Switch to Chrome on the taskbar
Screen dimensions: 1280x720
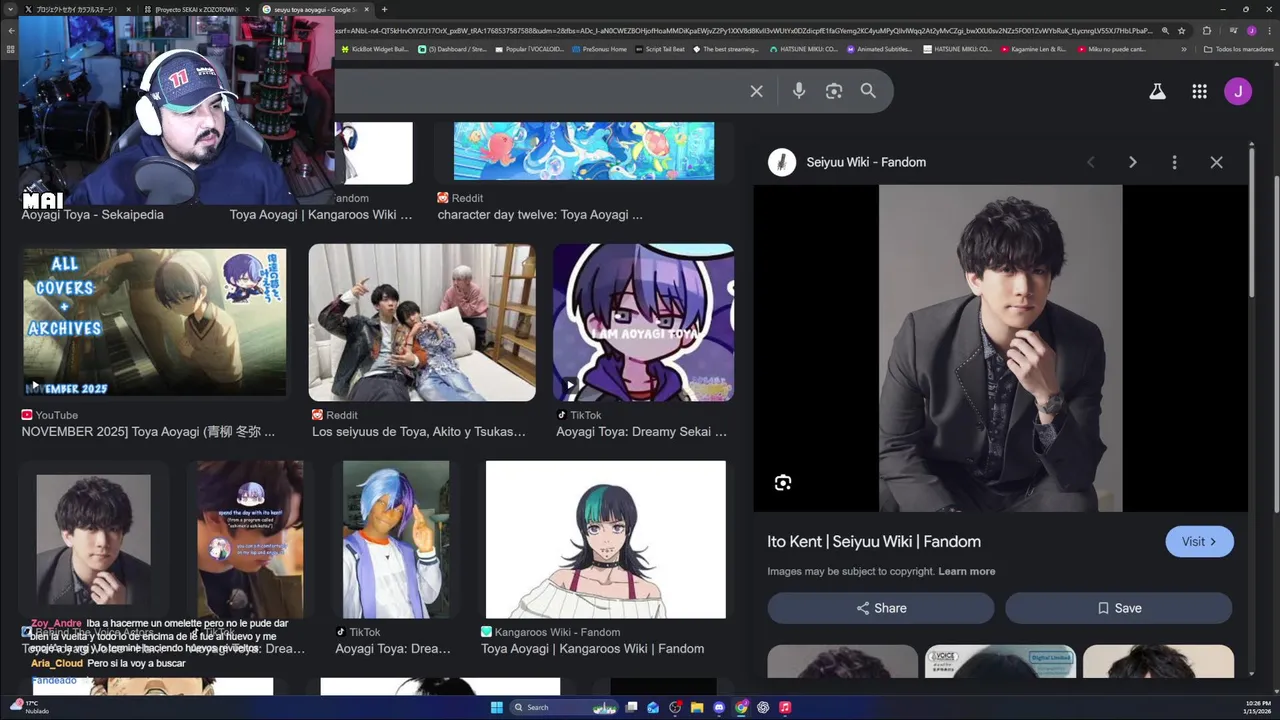pyautogui.click(x=741, y=707)
